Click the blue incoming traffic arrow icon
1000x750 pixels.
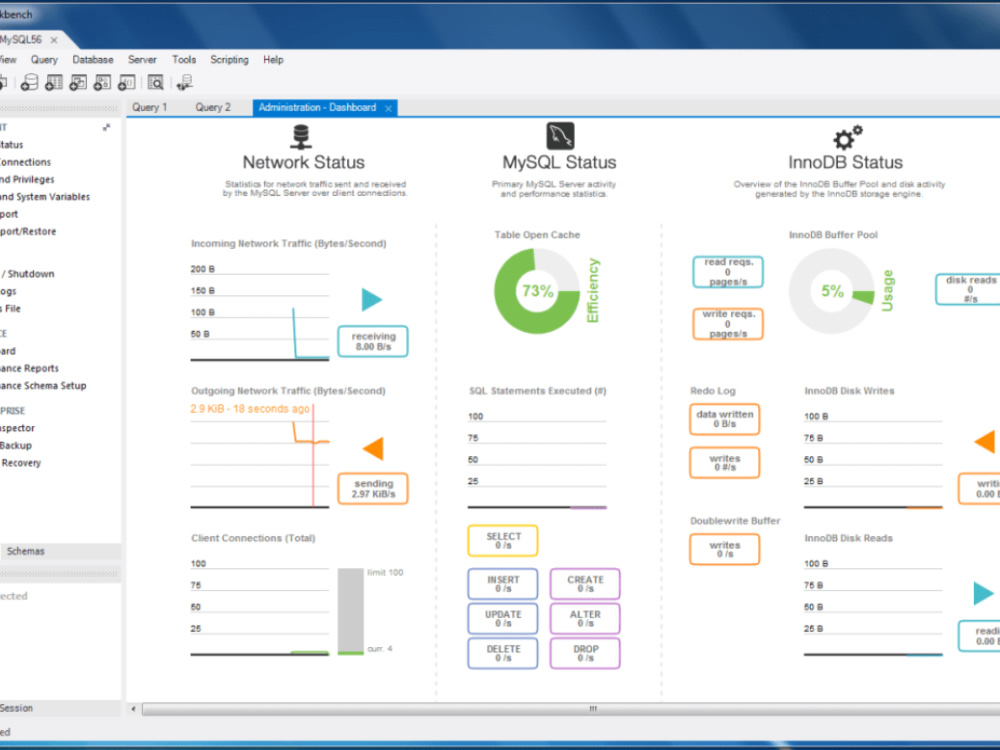click(372, 300)
